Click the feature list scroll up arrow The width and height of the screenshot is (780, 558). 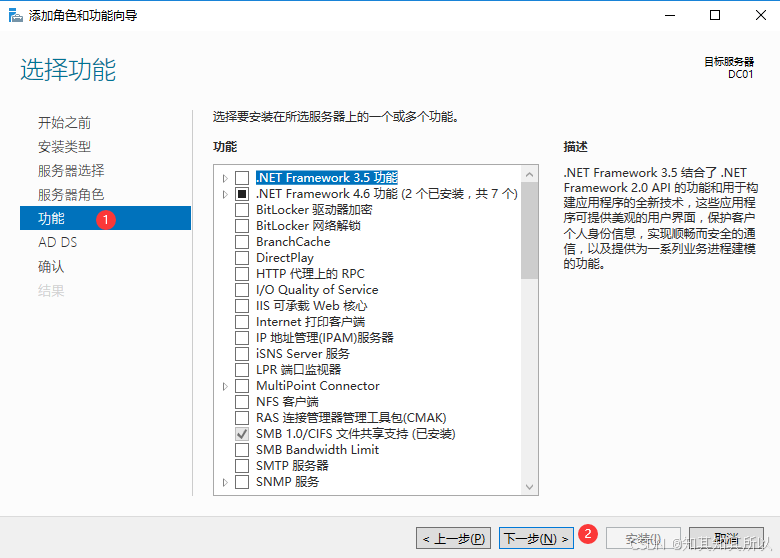[529, 174]
